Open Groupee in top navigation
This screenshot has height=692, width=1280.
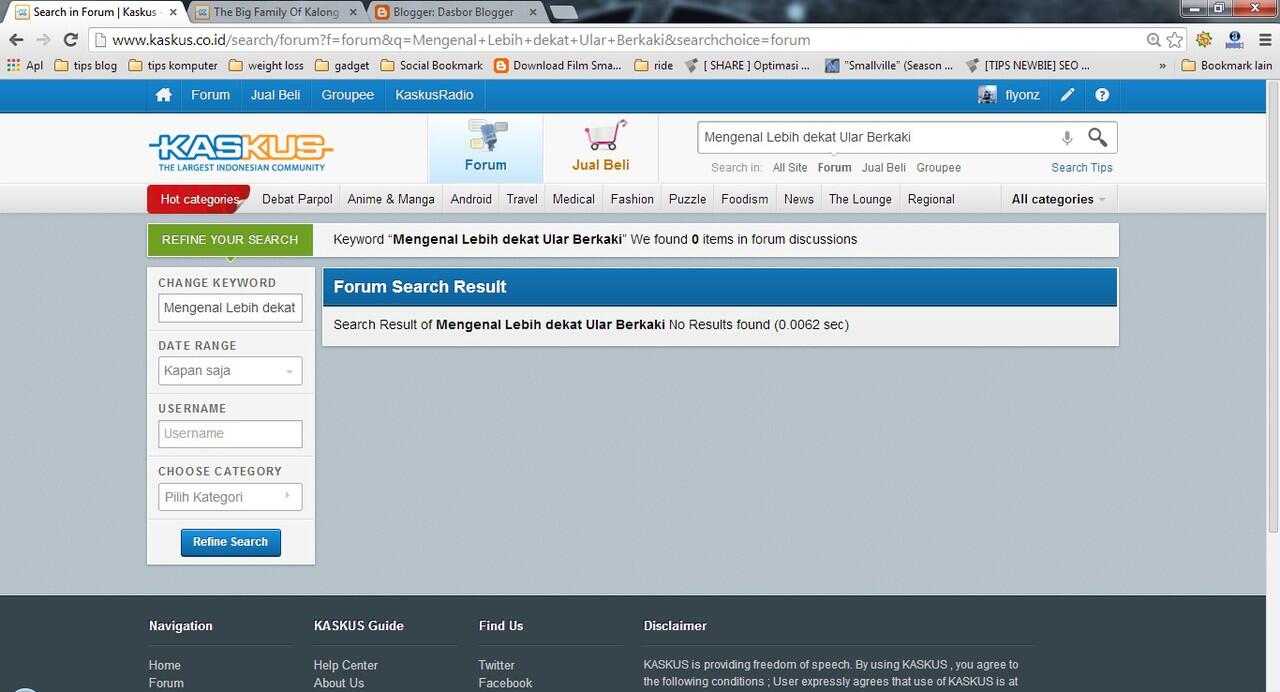coord(348,95)
